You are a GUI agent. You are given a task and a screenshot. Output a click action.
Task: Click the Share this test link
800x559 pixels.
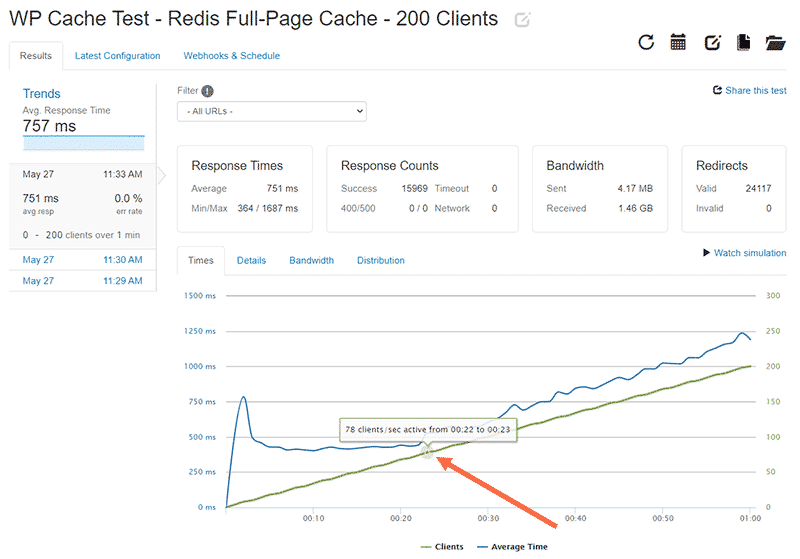click(756, 90)
